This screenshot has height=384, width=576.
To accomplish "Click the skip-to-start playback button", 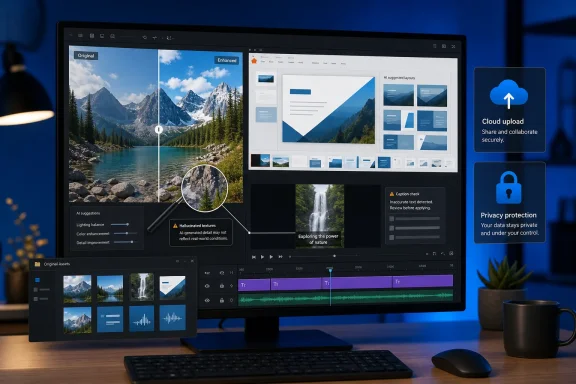I will tap(254, 257).
